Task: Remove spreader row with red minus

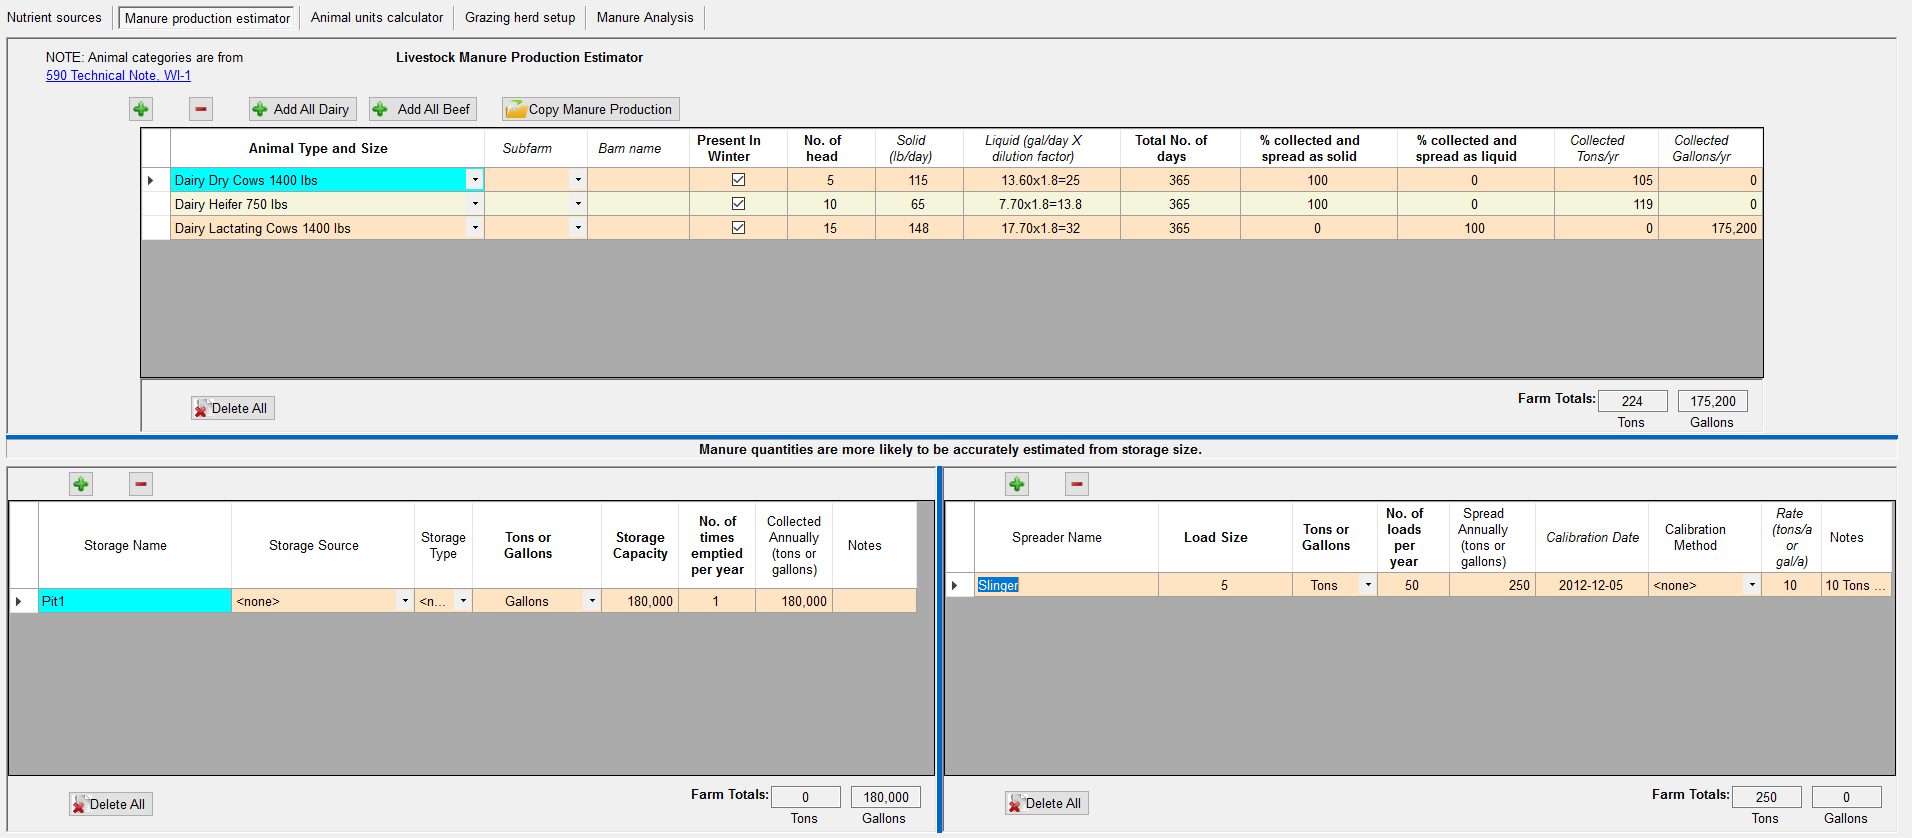Action: [1077, 484]
